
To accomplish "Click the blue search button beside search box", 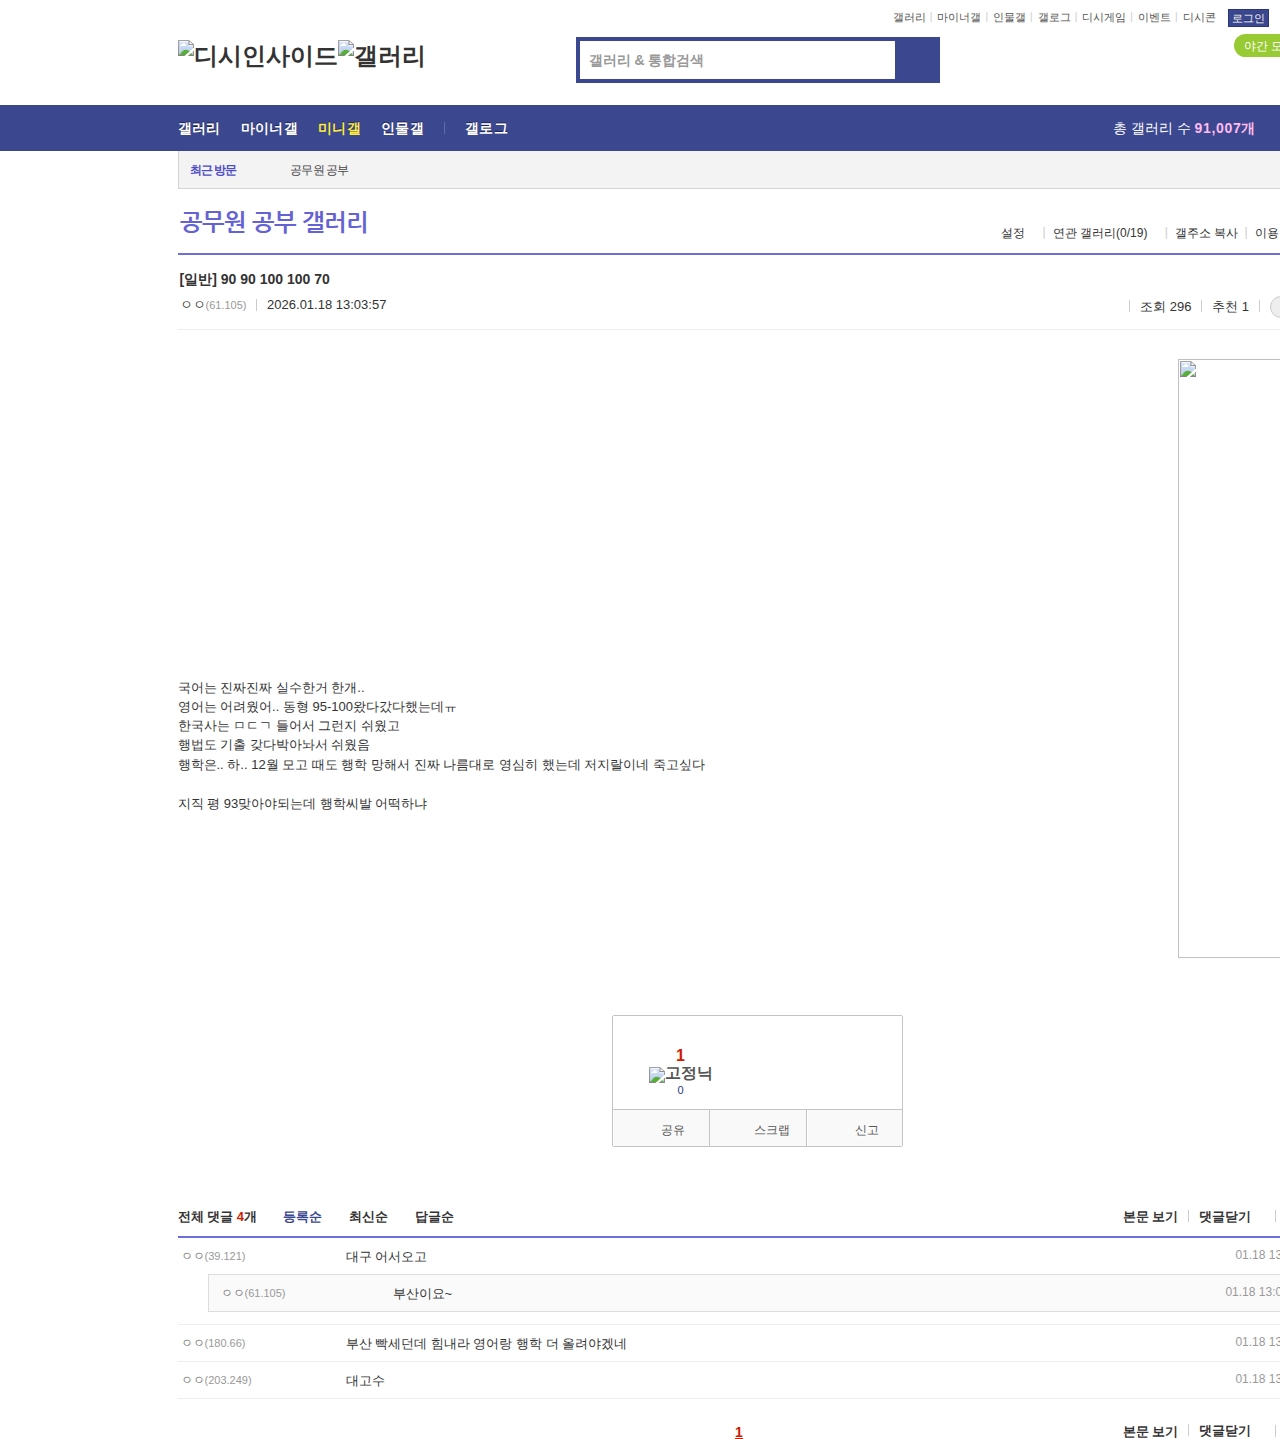I will [917, 60].
